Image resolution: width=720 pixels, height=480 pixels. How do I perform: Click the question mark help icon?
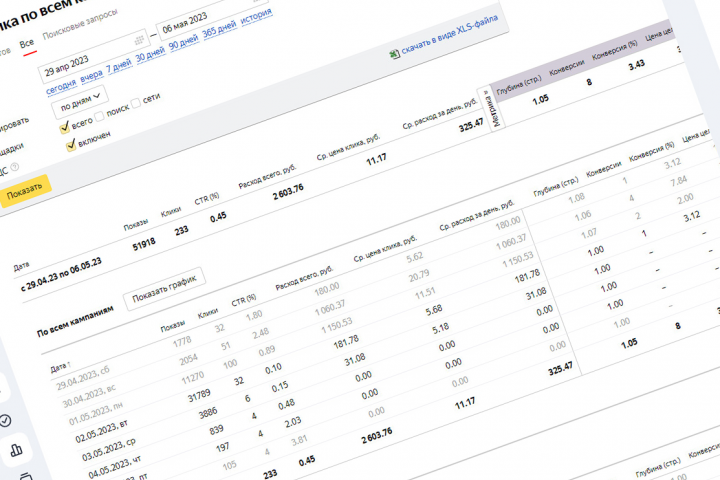click(15, 167)
